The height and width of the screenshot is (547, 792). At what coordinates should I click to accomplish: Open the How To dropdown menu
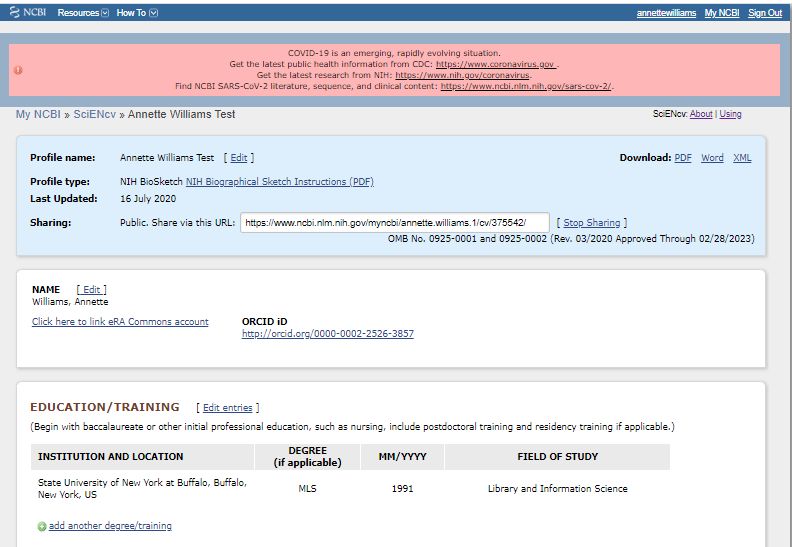coord(137,13)
